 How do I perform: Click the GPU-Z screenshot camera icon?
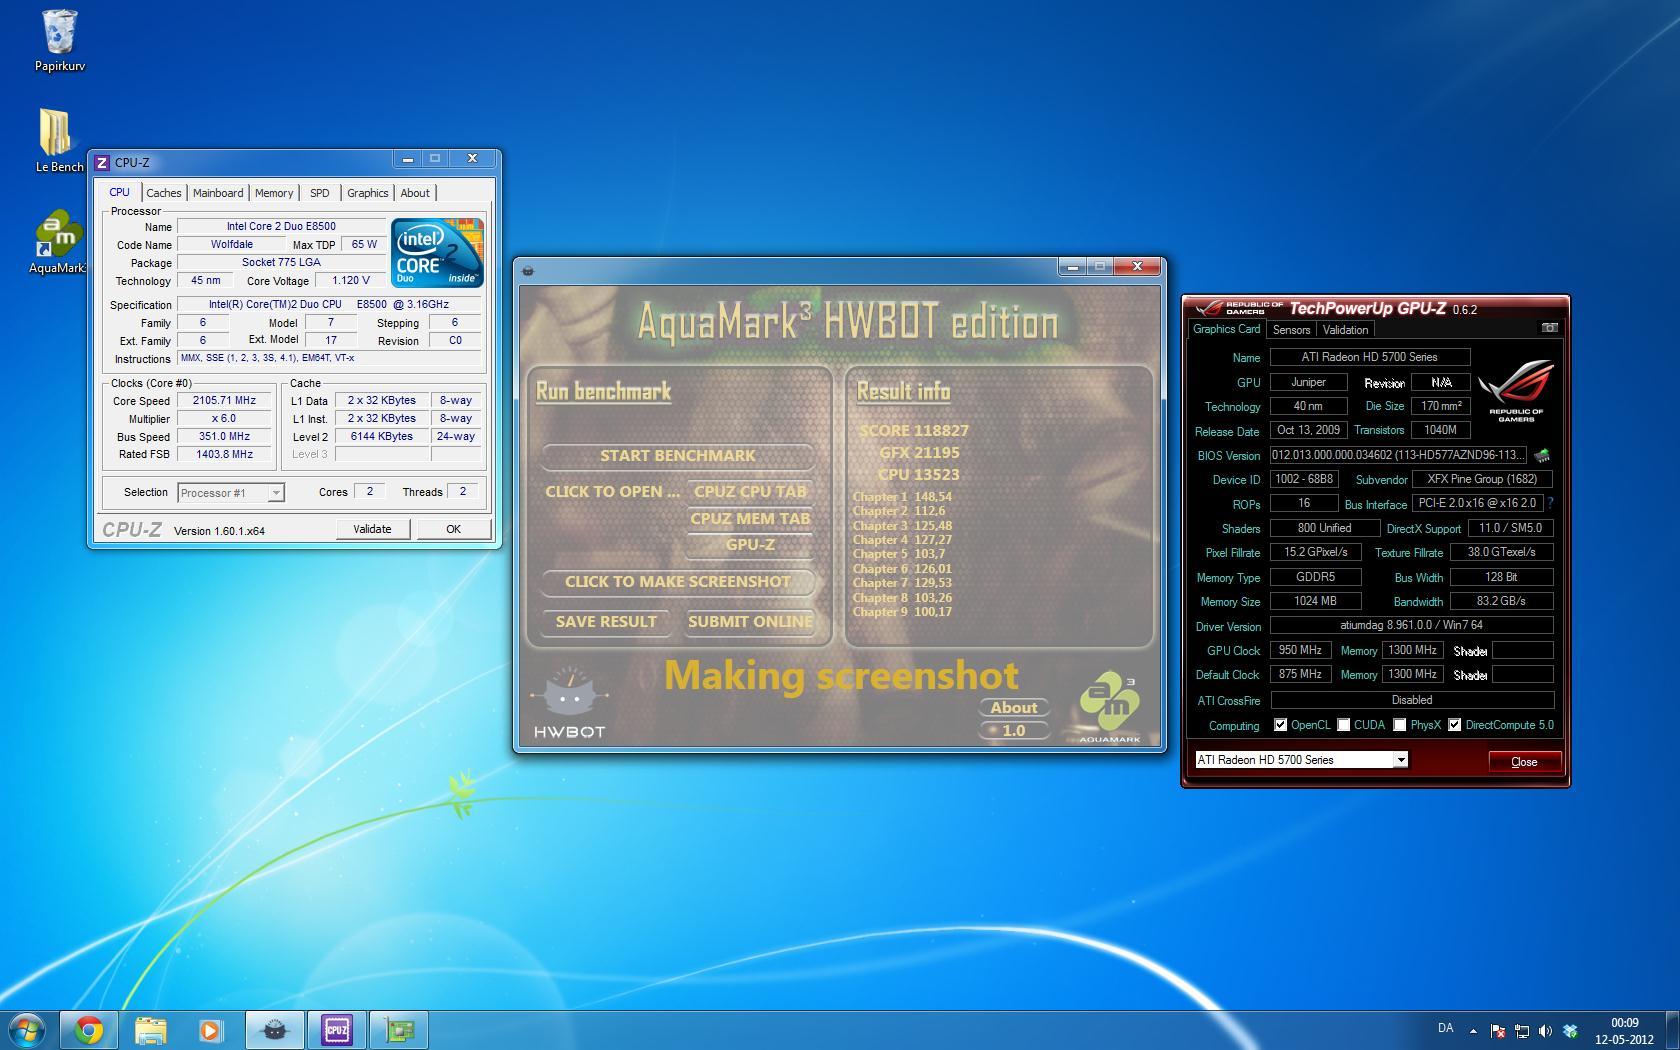point(1549,328)
